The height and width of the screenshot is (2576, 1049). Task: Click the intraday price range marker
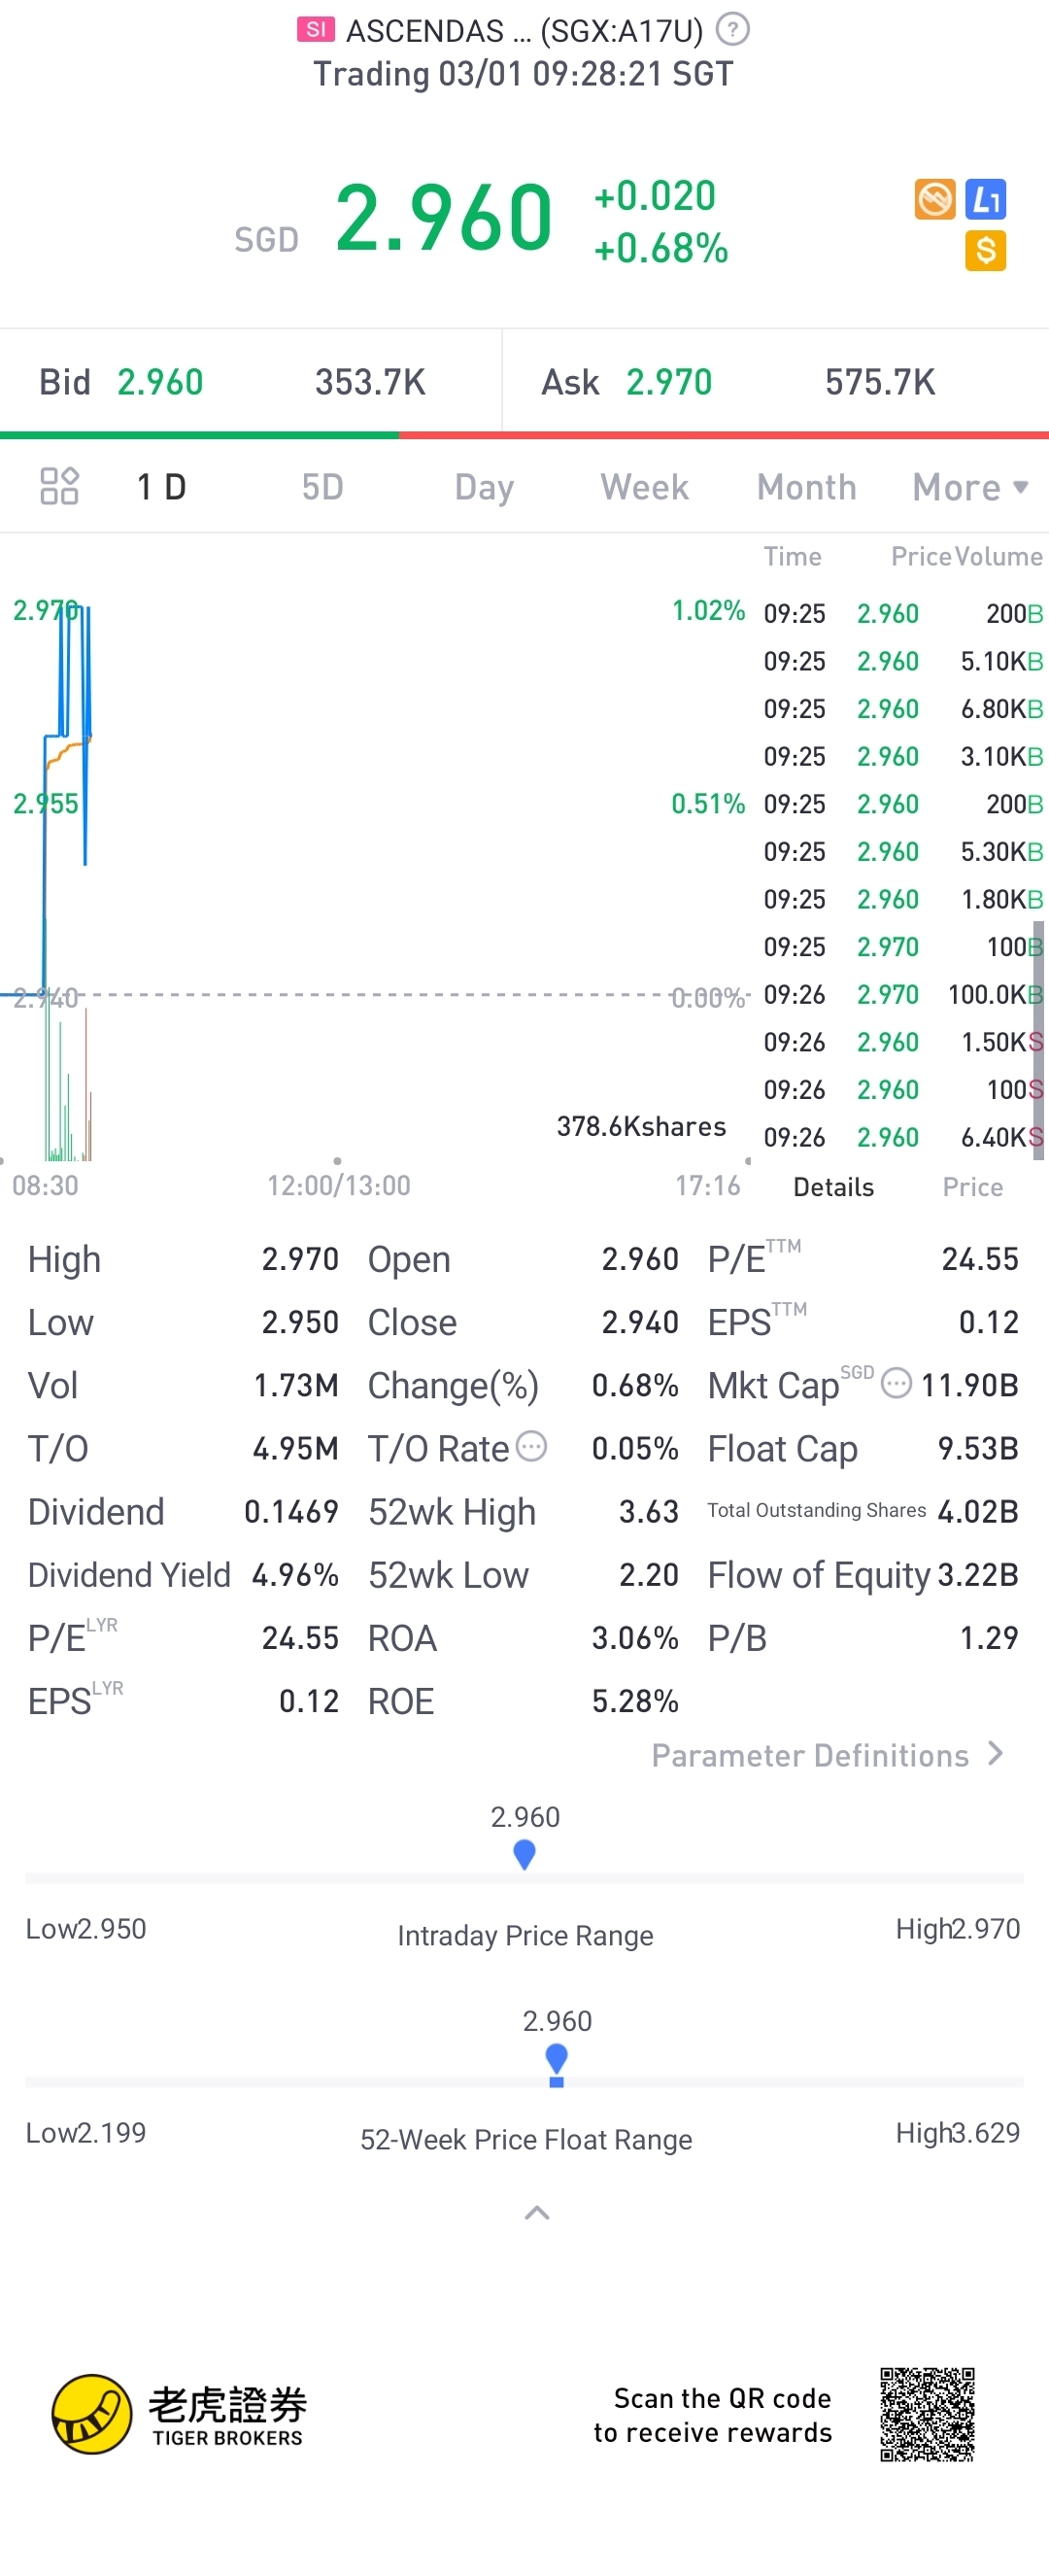point(524,1854)
